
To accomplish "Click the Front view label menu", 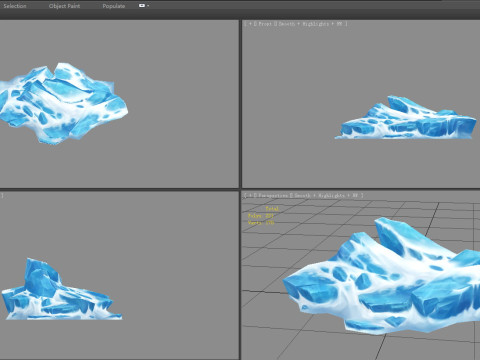I will (265, 24).
